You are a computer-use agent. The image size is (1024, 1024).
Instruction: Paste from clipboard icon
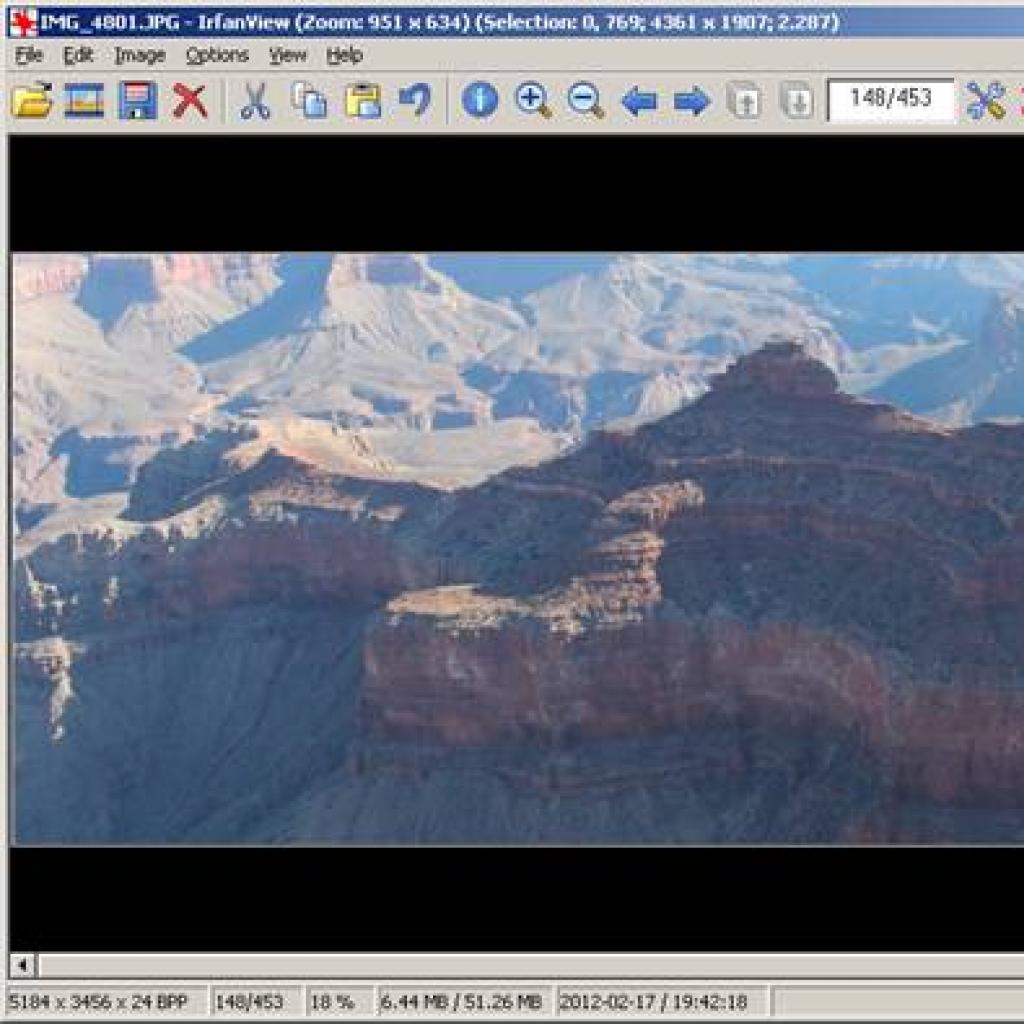click(363, 101)
